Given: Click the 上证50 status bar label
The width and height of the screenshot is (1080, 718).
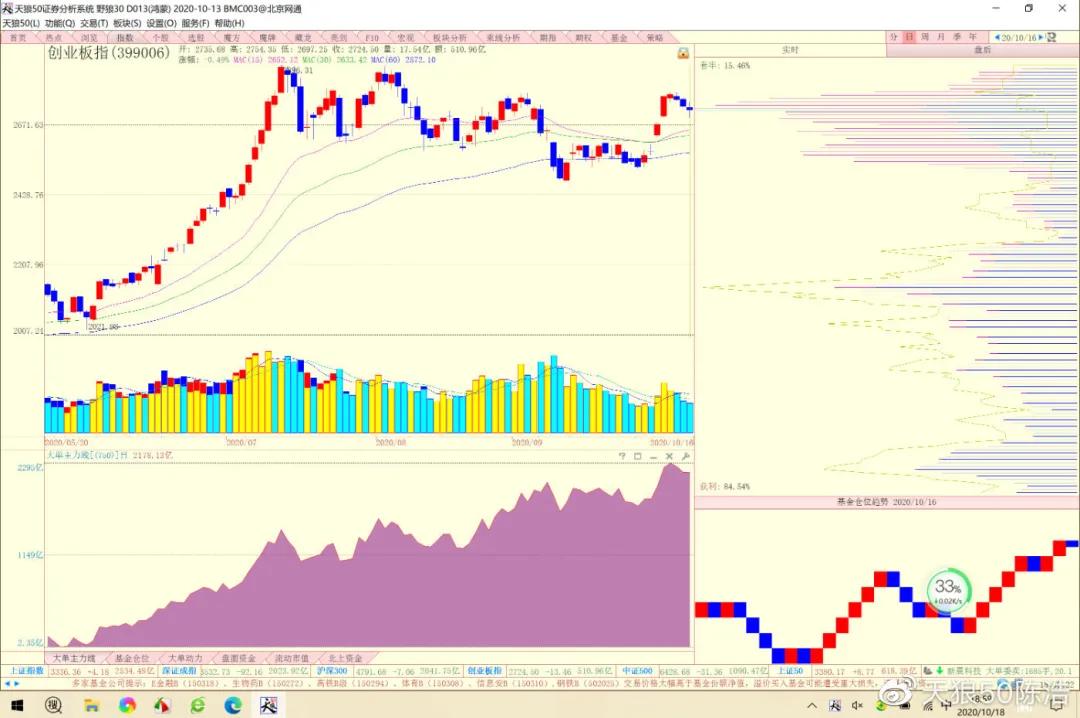Looking at the screenshot, I should coord(790,670).
